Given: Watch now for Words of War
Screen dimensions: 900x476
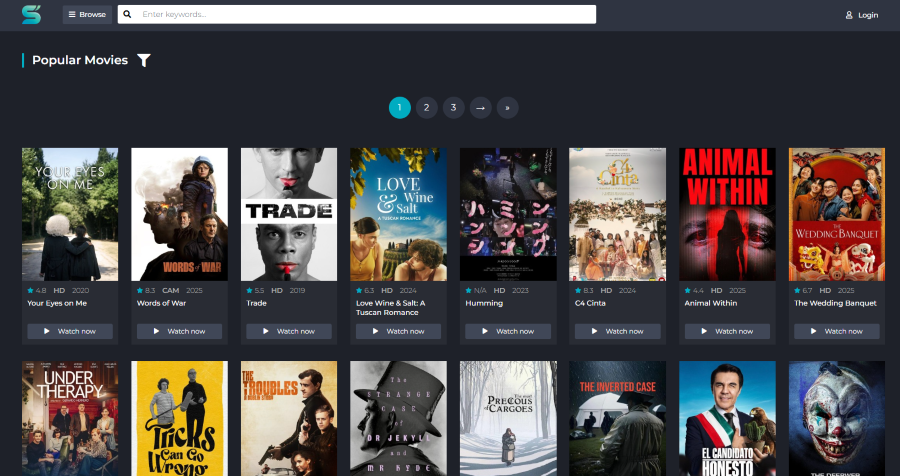Looking at the screenshot, I should 180,331.
